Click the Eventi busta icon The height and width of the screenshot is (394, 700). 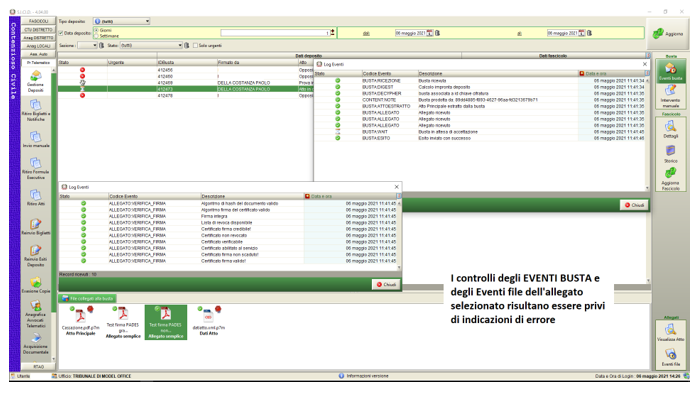coord(671,71)
